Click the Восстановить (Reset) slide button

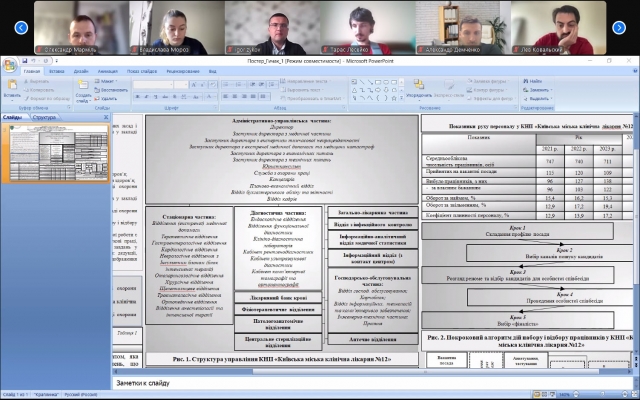coord(111,90)
